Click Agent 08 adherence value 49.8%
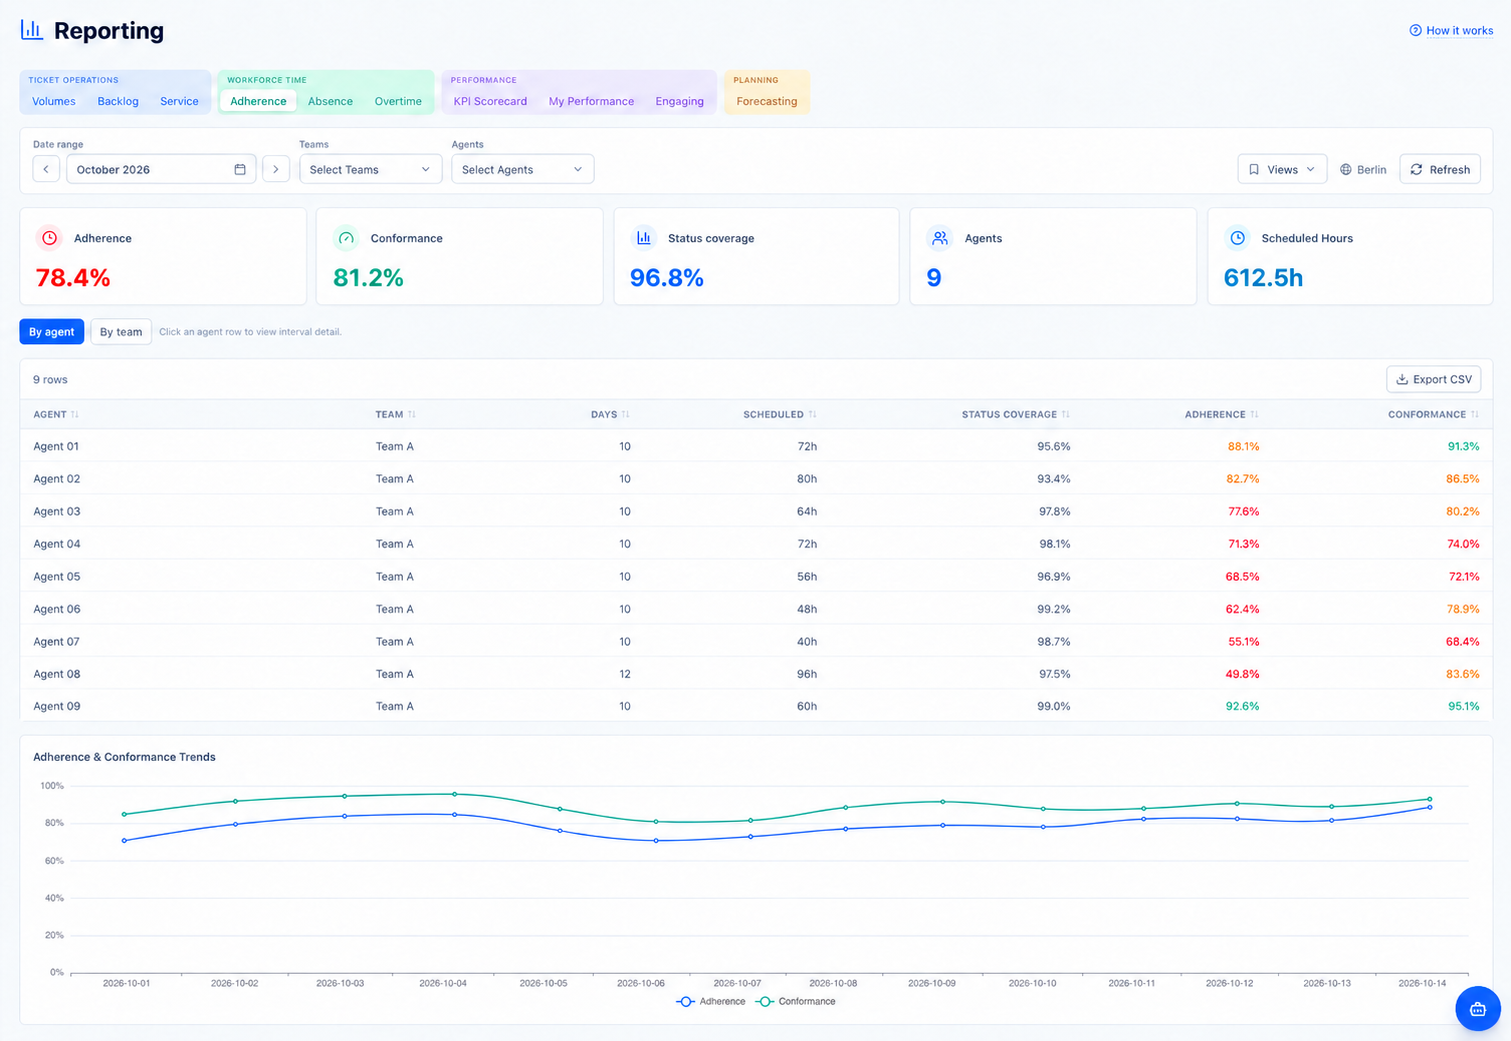Viewport: 1511px width, 1041px height. click(1242, 674)
